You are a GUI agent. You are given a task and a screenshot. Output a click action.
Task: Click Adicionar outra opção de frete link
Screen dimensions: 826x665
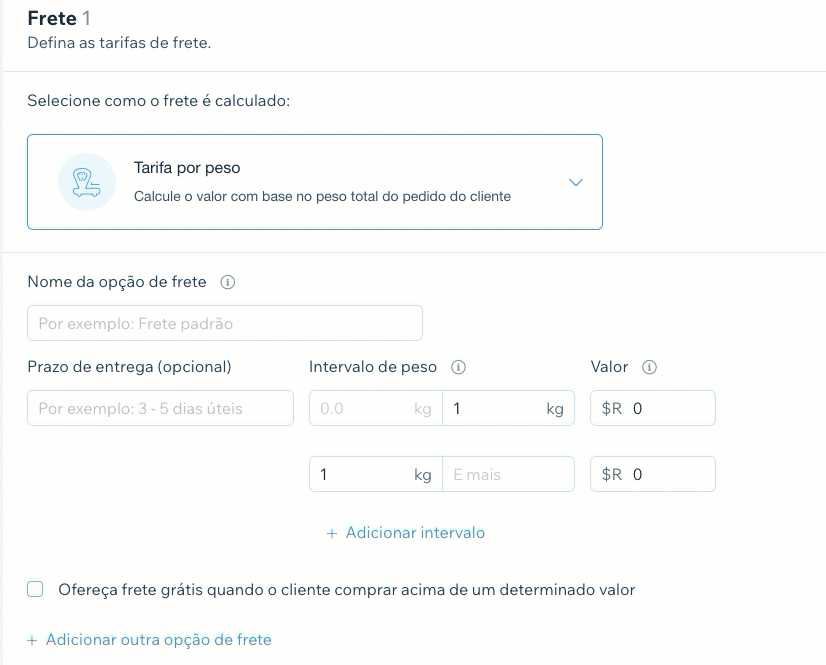[158, 640]
